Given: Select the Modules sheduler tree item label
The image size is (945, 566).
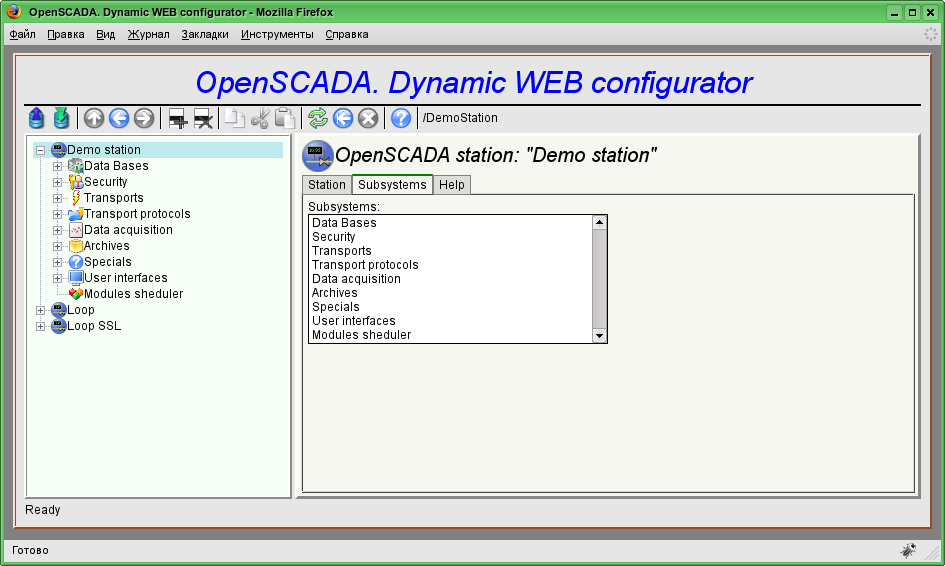Looking at the screenshot, I should (x=133, y=294).
